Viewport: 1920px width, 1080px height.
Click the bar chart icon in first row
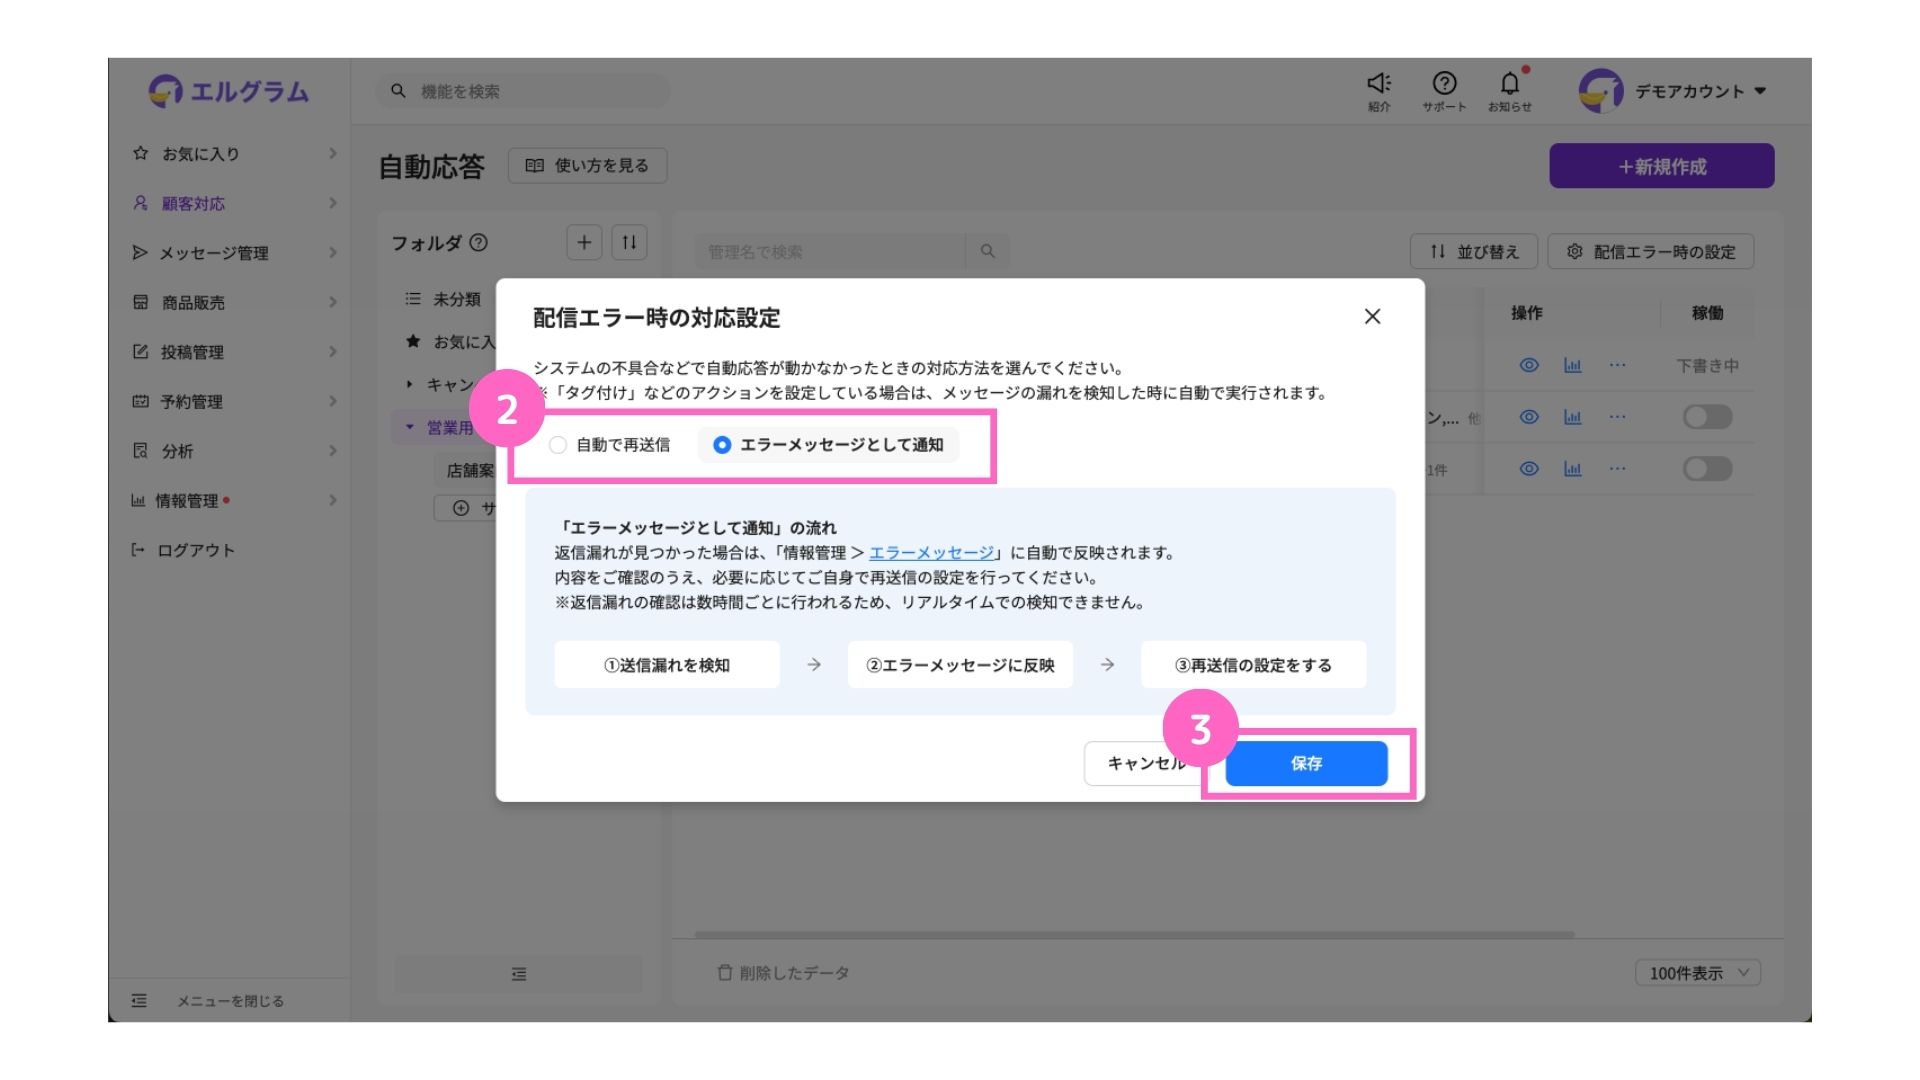click(x=1572, y=366)
